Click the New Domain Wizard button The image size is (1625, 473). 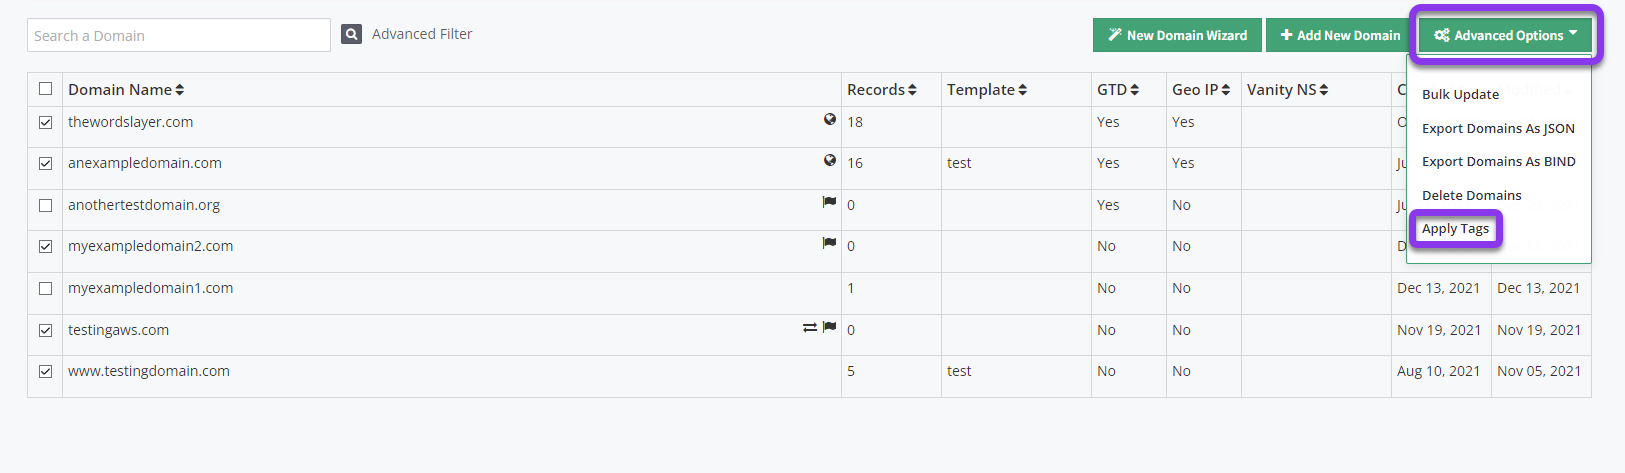(1177, 35)
